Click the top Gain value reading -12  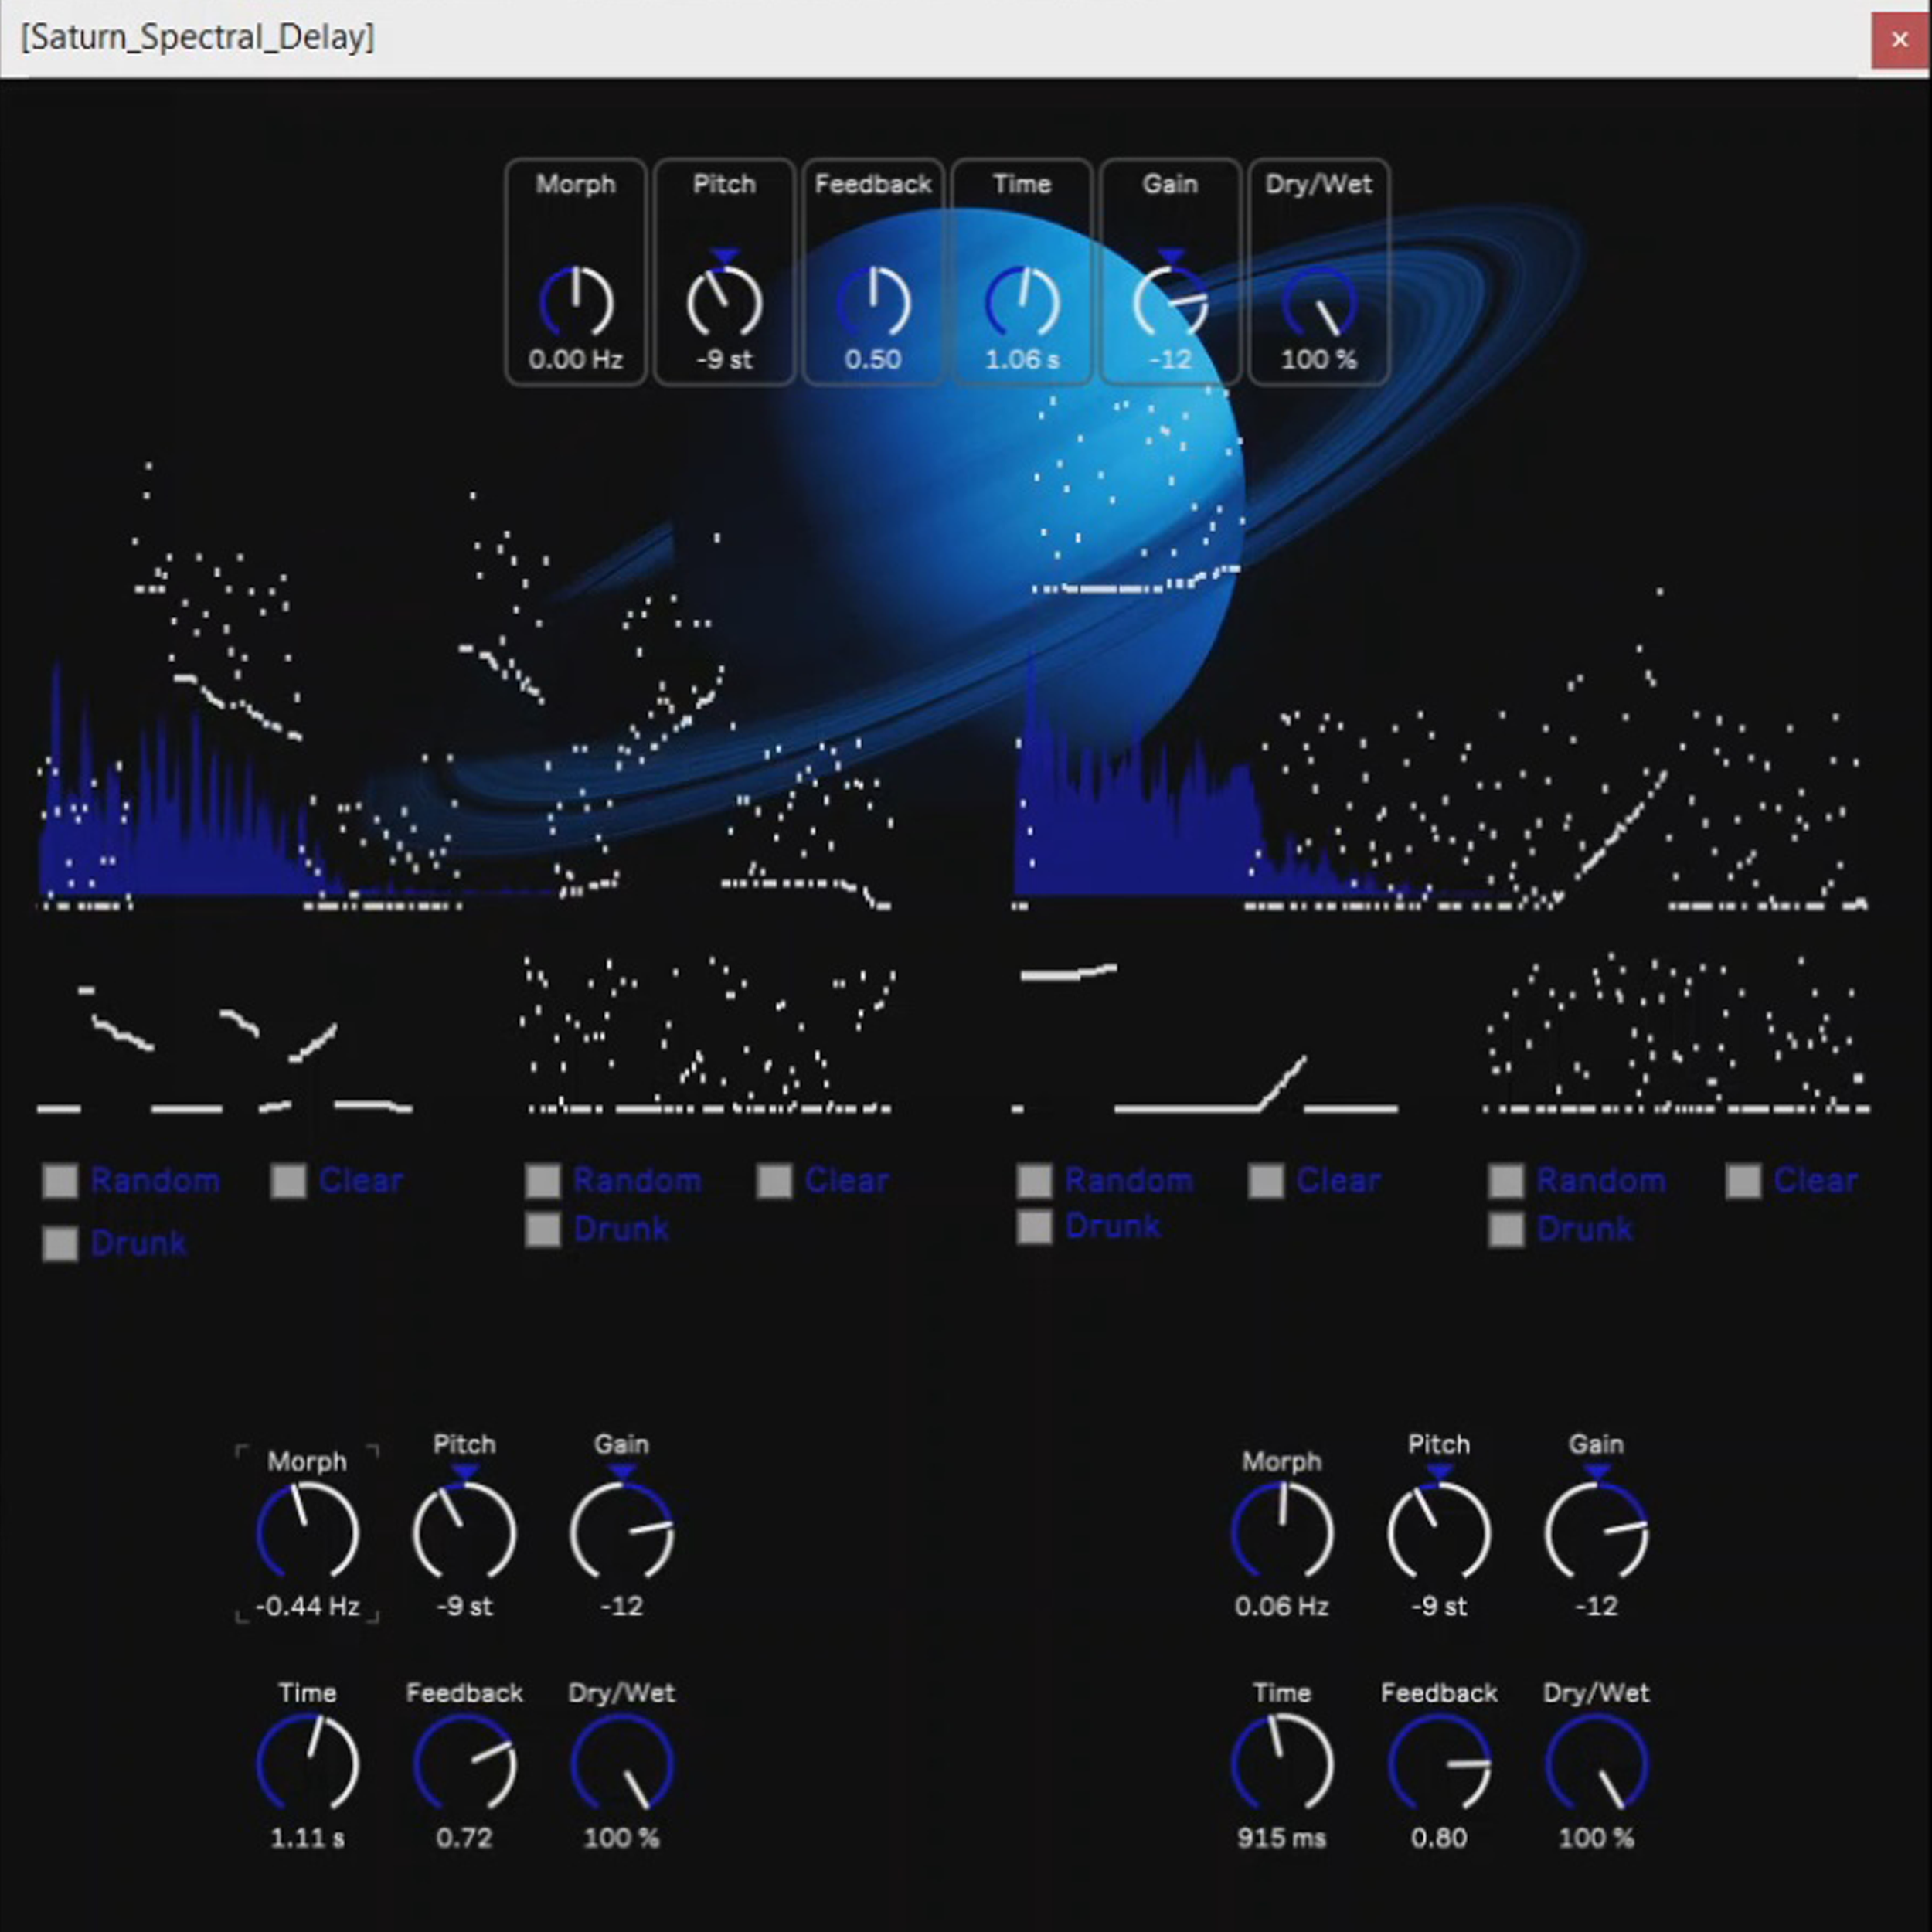(1169, 359)
